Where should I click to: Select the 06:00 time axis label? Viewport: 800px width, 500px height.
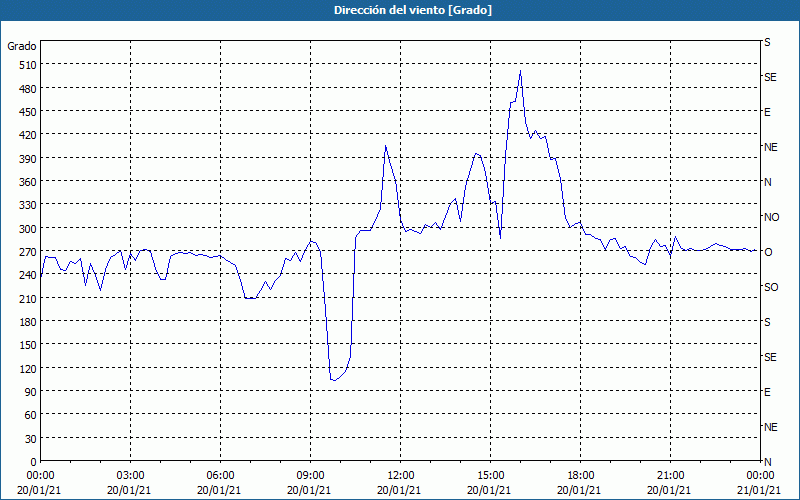point(220,476)
